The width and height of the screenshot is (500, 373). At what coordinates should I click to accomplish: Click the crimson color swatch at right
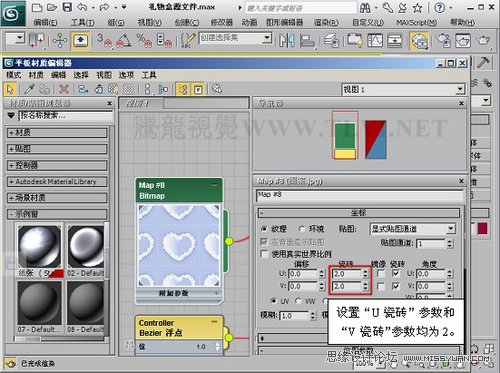coord(482,229)
